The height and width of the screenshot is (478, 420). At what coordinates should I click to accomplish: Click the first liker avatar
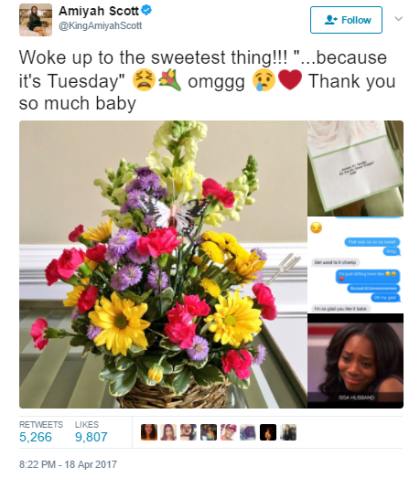[x=149, y=432]
